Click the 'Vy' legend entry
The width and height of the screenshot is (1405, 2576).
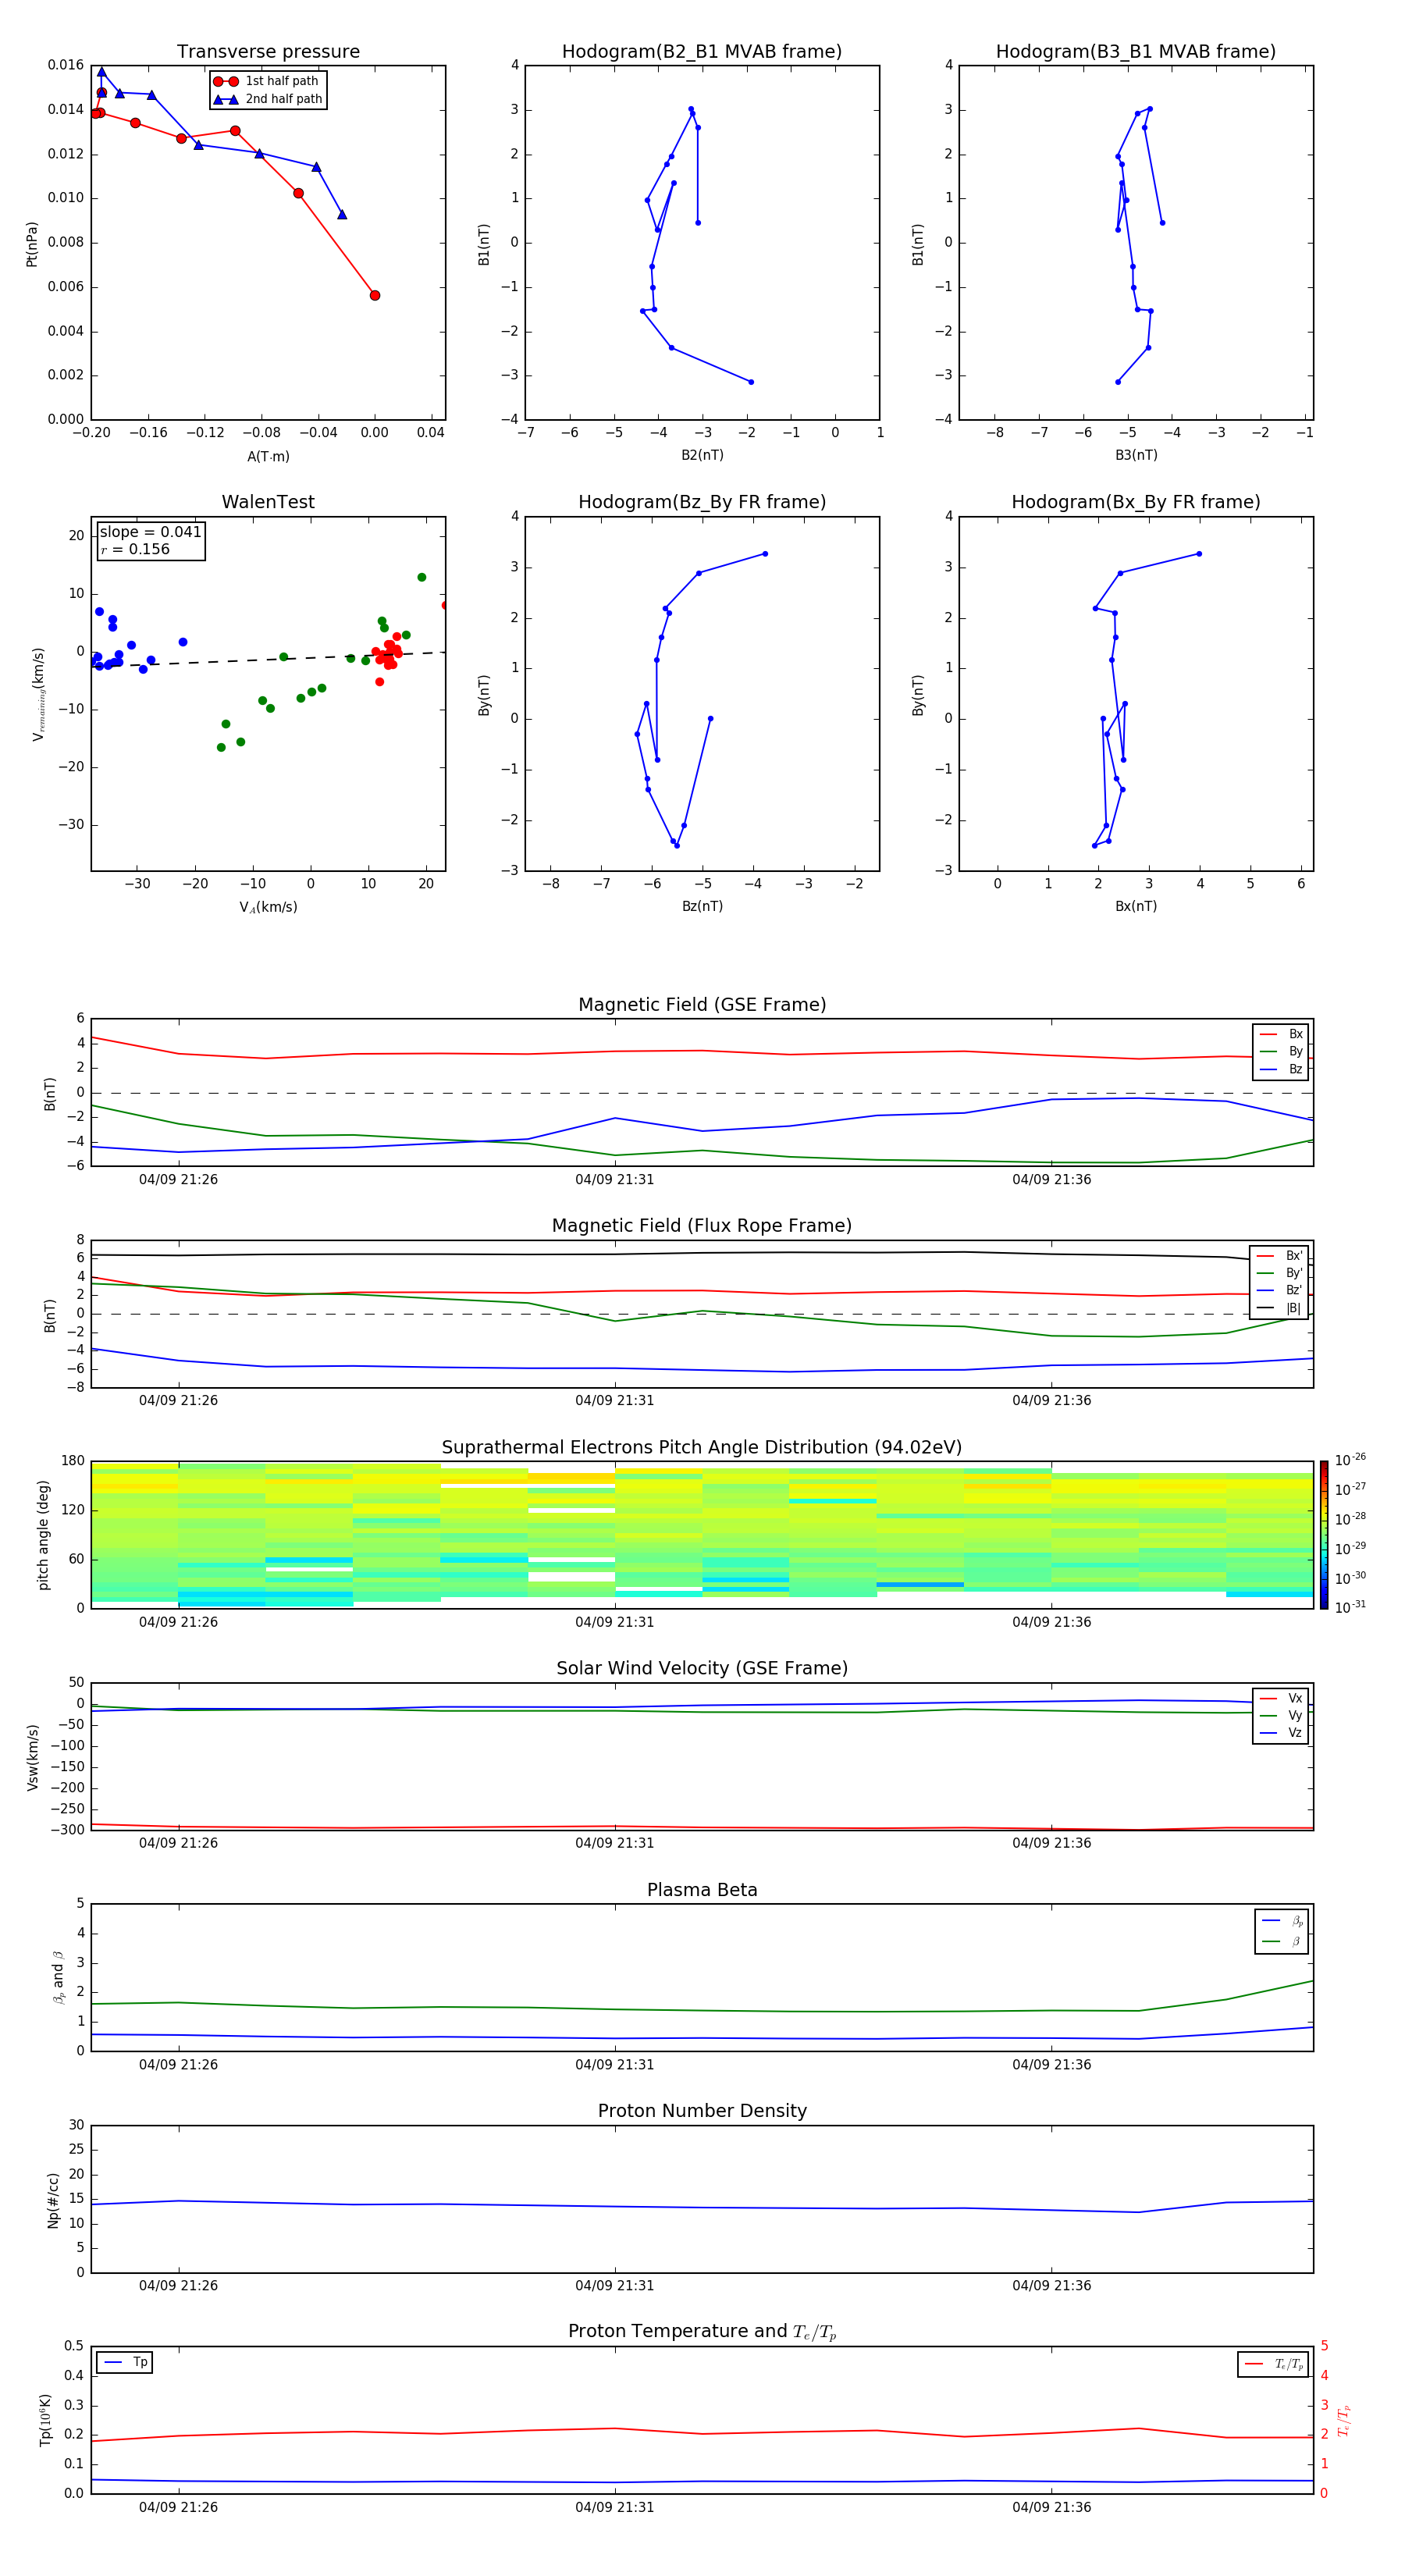tap(1281, 1715)
